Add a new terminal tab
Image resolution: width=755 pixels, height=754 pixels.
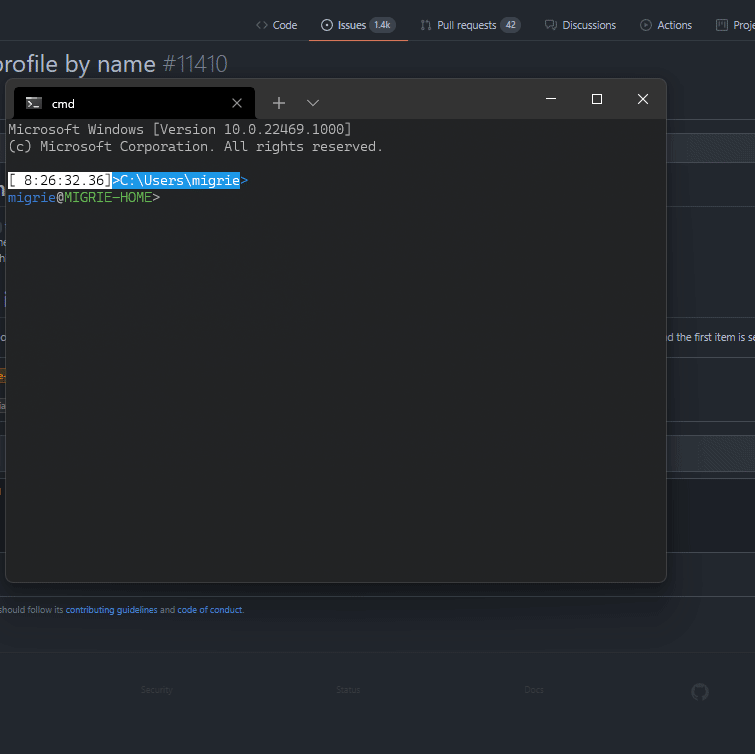(279, 103)
